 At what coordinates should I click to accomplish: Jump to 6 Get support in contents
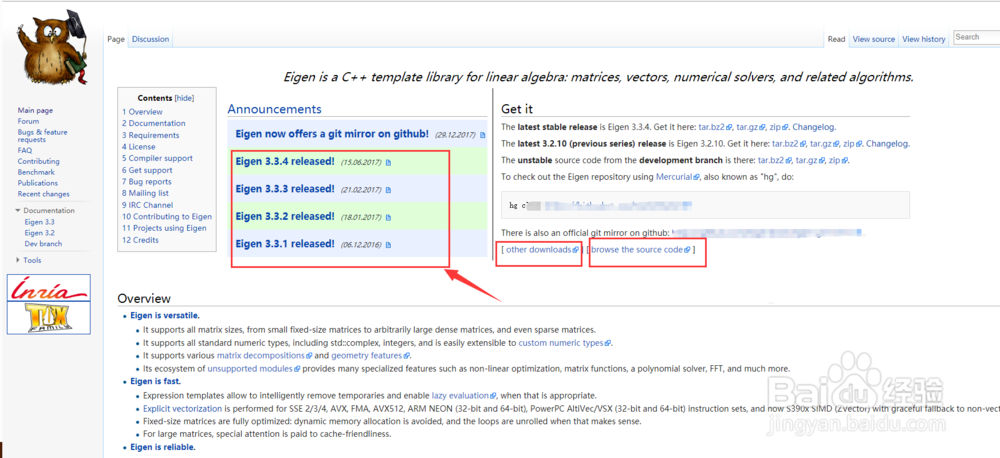pos(147,170)
